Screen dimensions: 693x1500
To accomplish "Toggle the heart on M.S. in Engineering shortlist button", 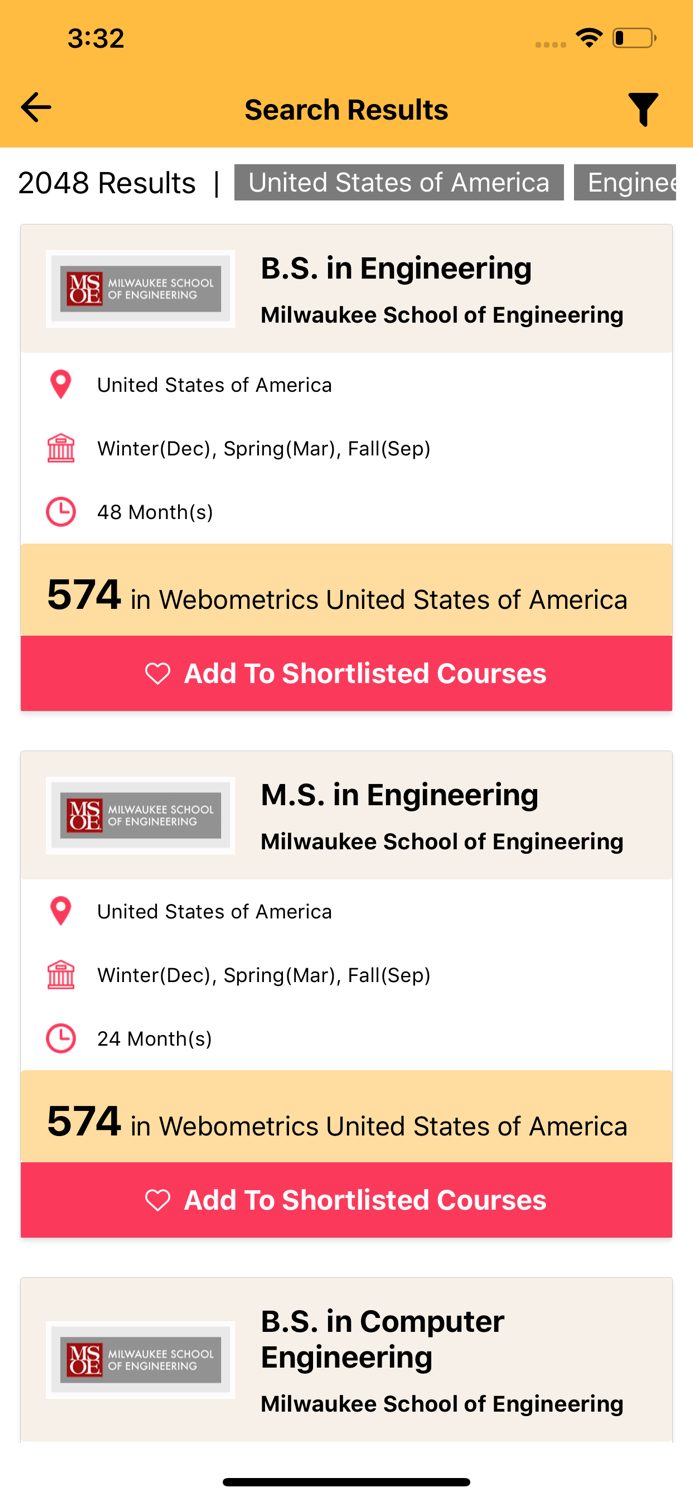I will [157, 1200].
